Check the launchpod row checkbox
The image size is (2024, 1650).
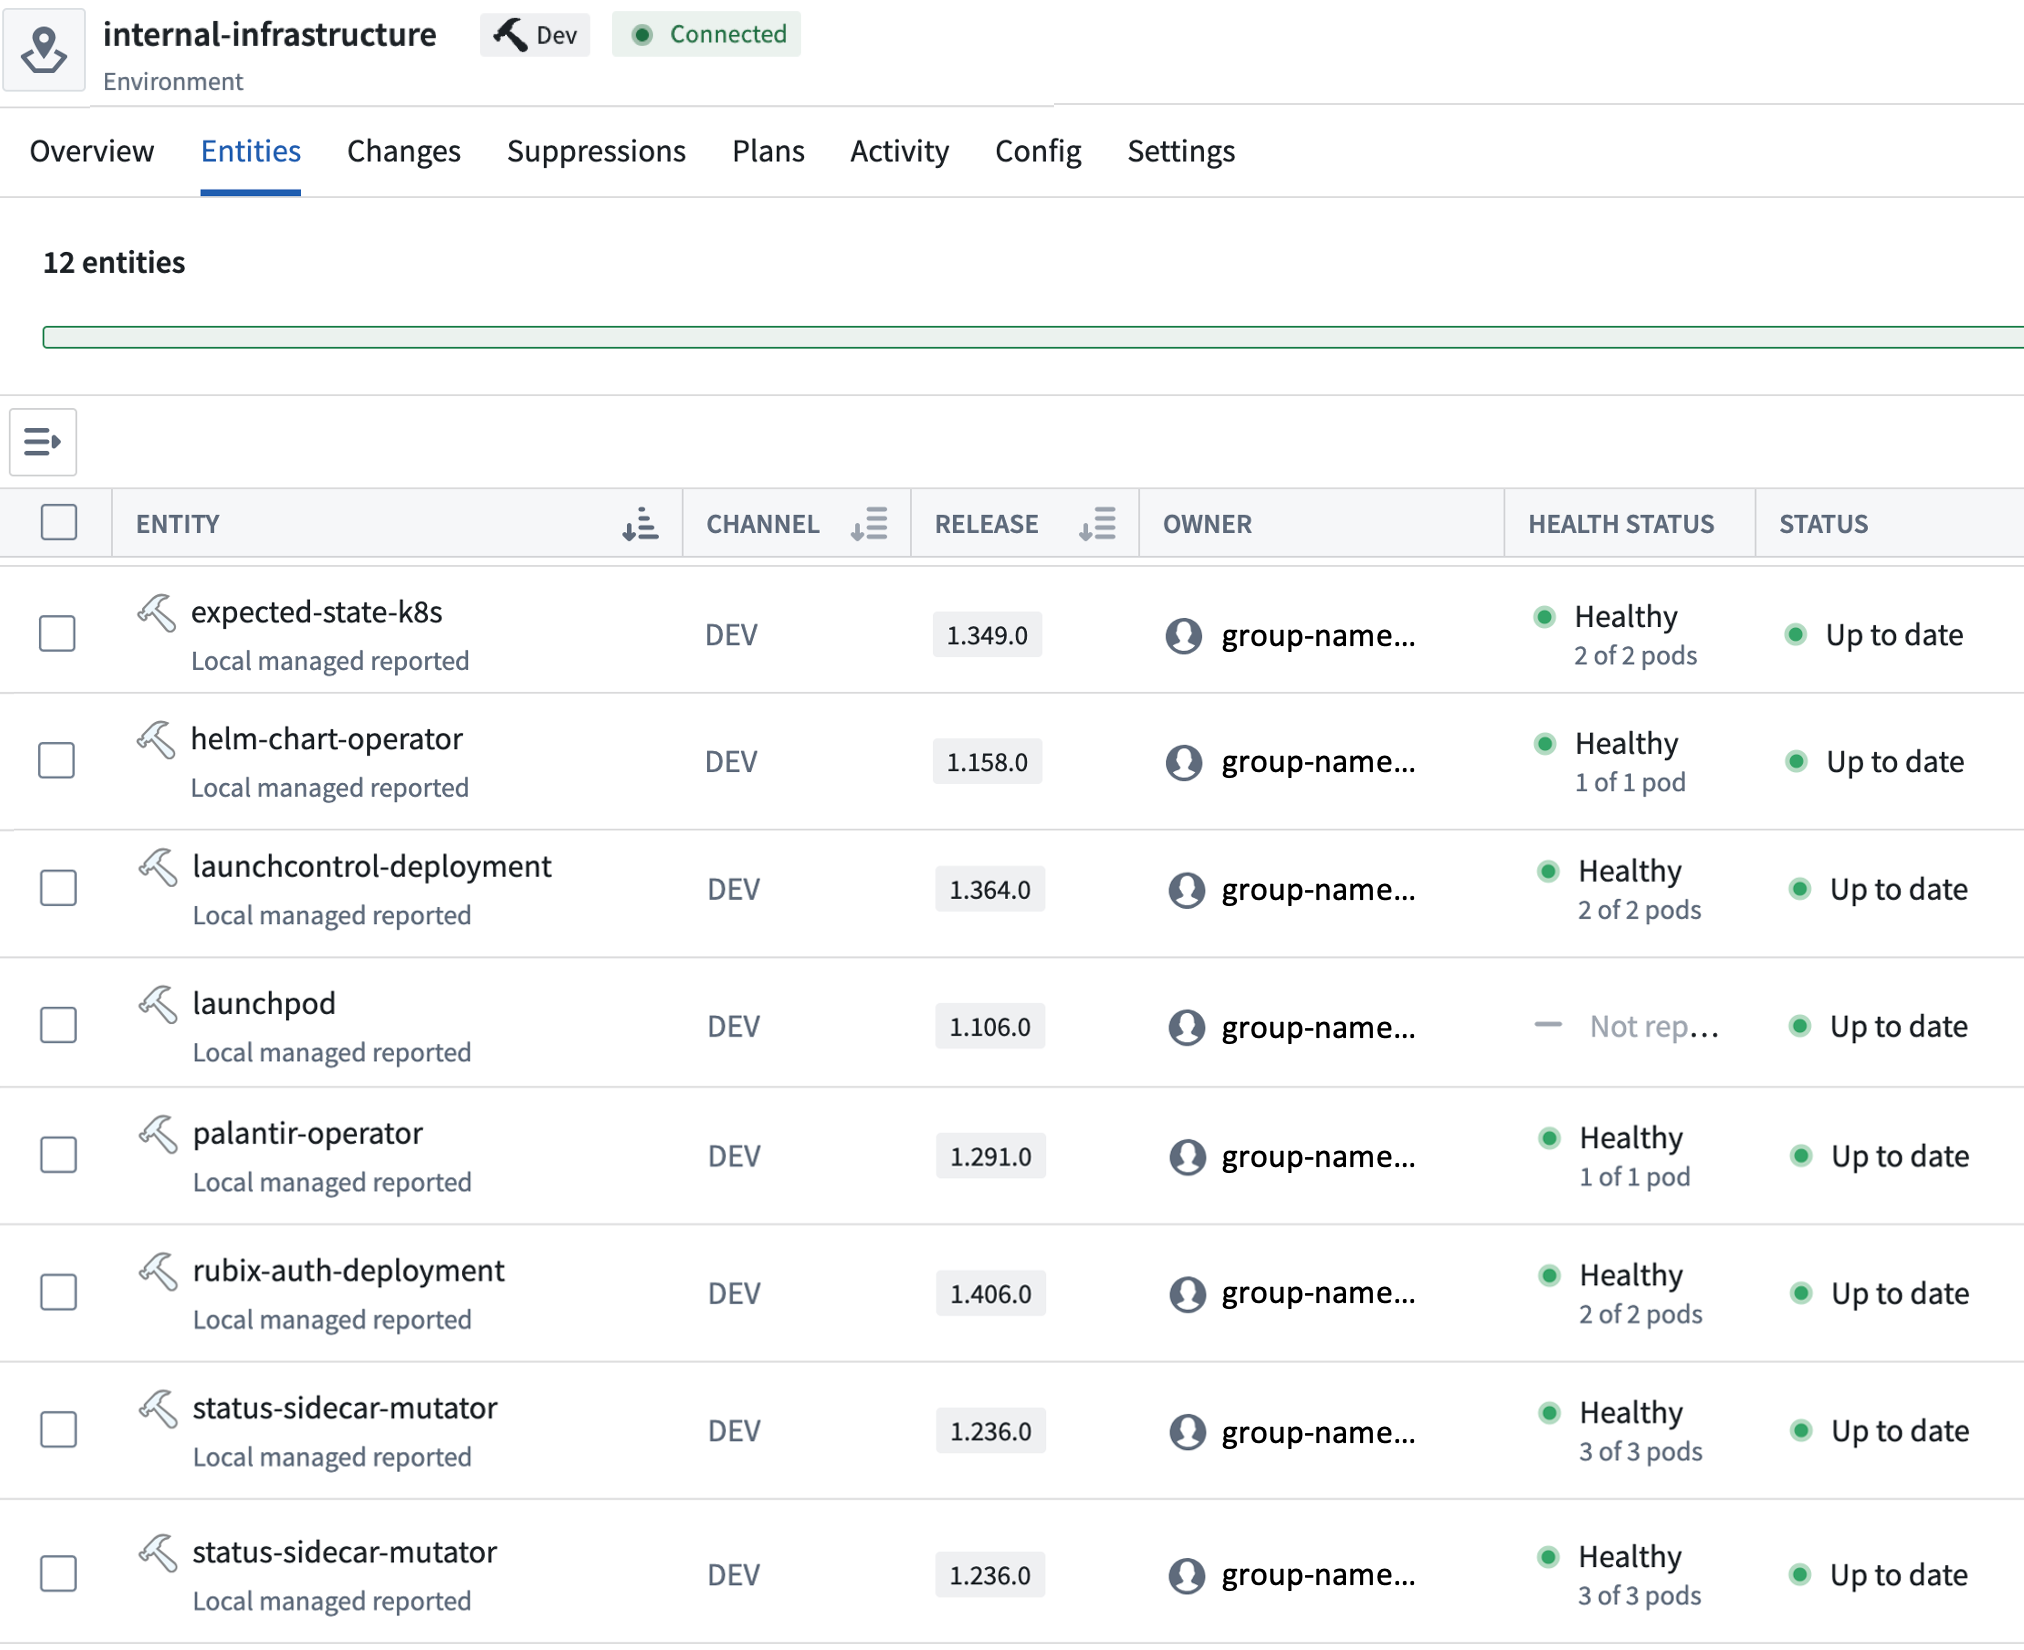(58, 1024)
